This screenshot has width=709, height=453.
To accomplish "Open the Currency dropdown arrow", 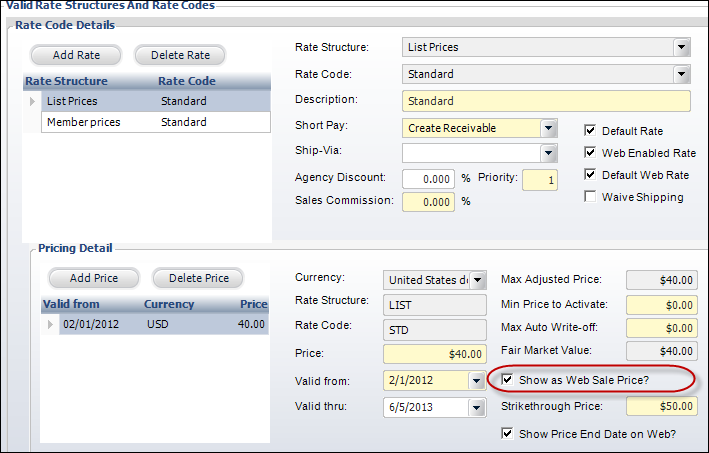I will click(478, 280).
